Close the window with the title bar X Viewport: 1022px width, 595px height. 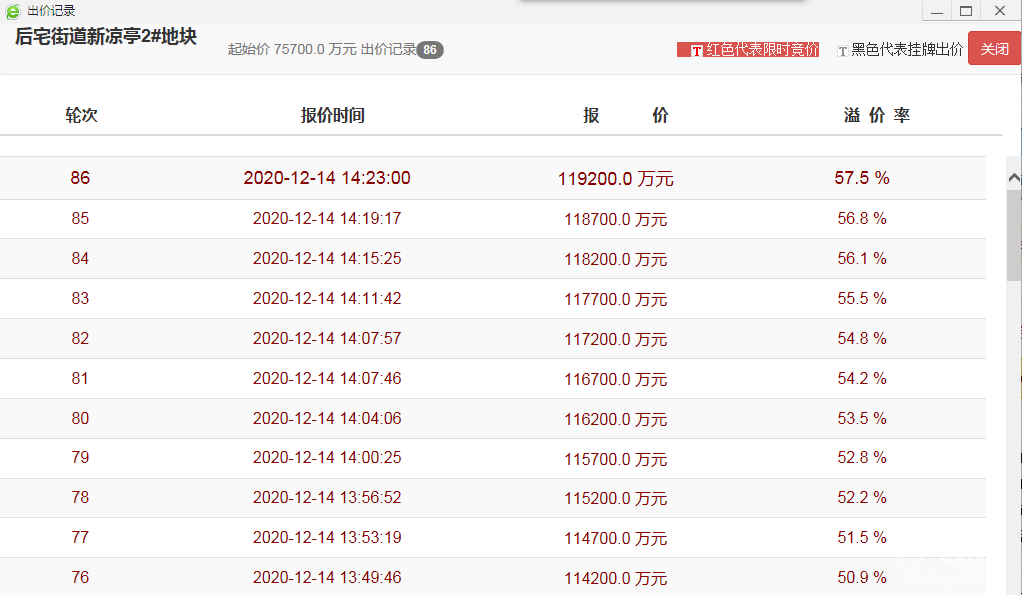tap(999, 11)
